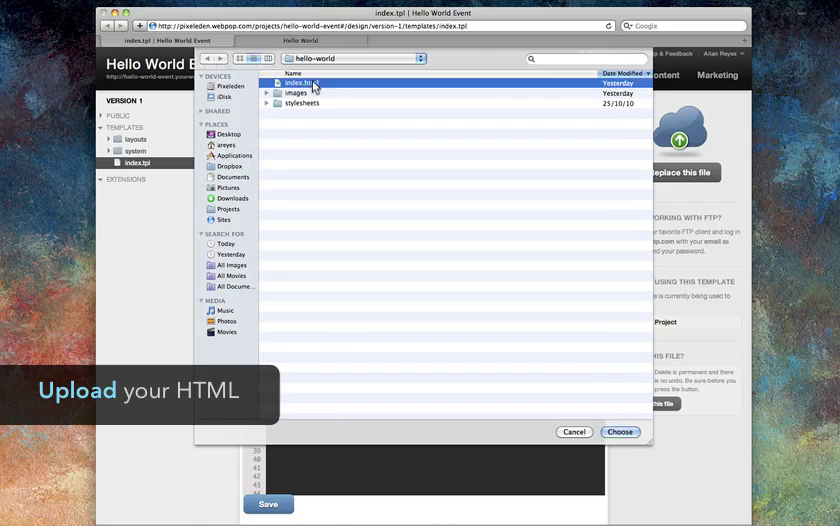This screenshot has width=840, height=526.
Task: Open the Allan Reyes user menu
Action: pos(724,54)
